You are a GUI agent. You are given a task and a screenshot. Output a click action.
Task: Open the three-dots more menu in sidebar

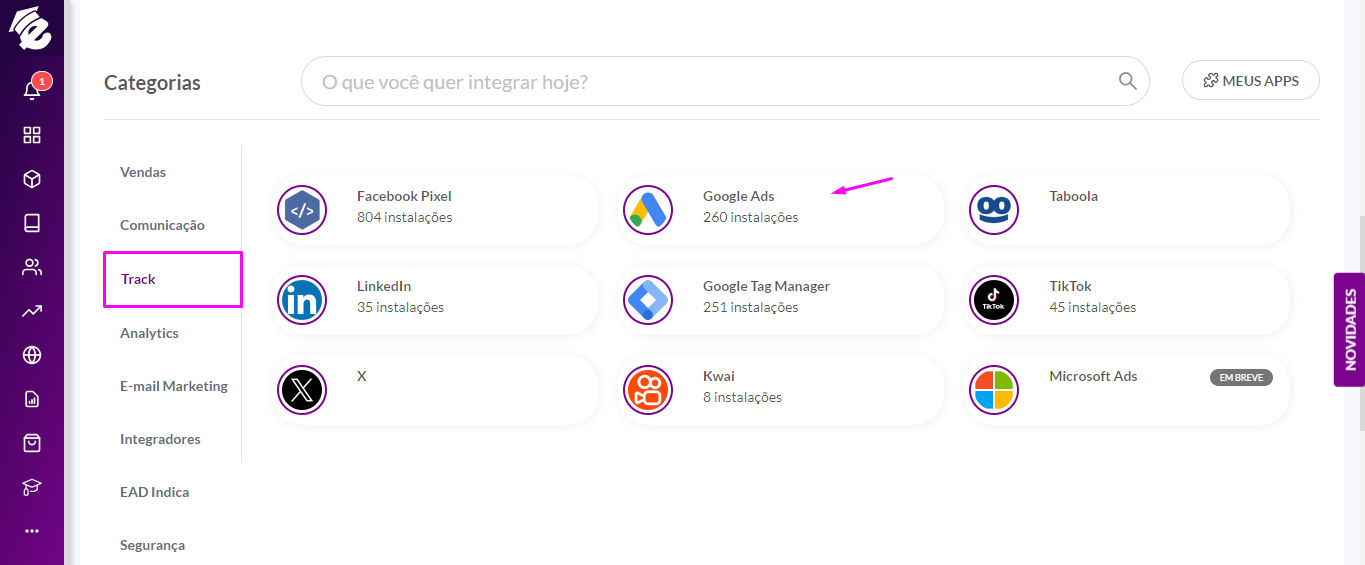point(32,531)
